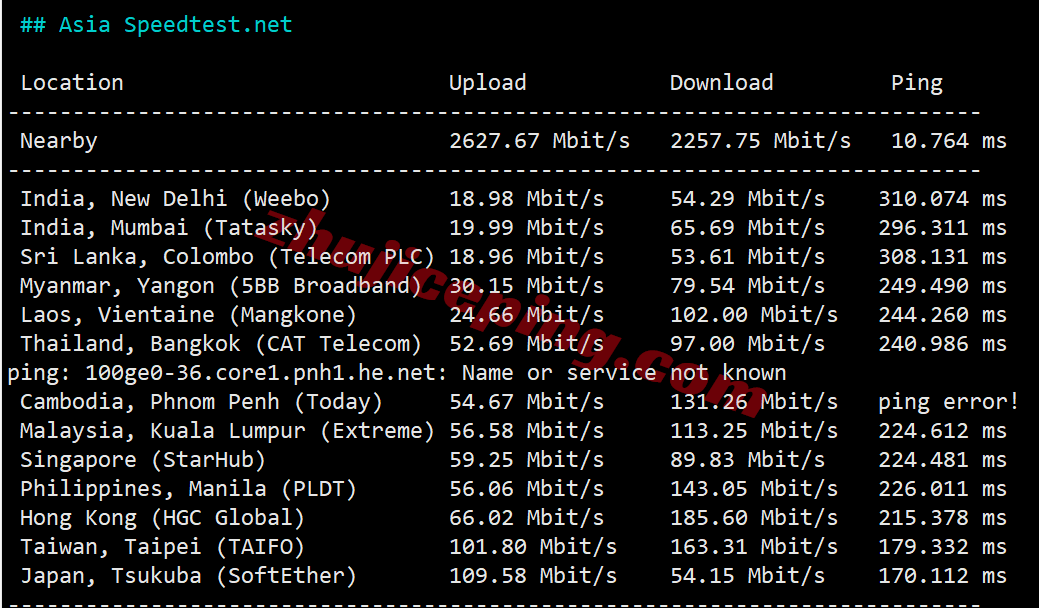Click the 'Upload' column header
Image resolution: width=1039 pixels, height=608 pixels.
pos(488,83)
